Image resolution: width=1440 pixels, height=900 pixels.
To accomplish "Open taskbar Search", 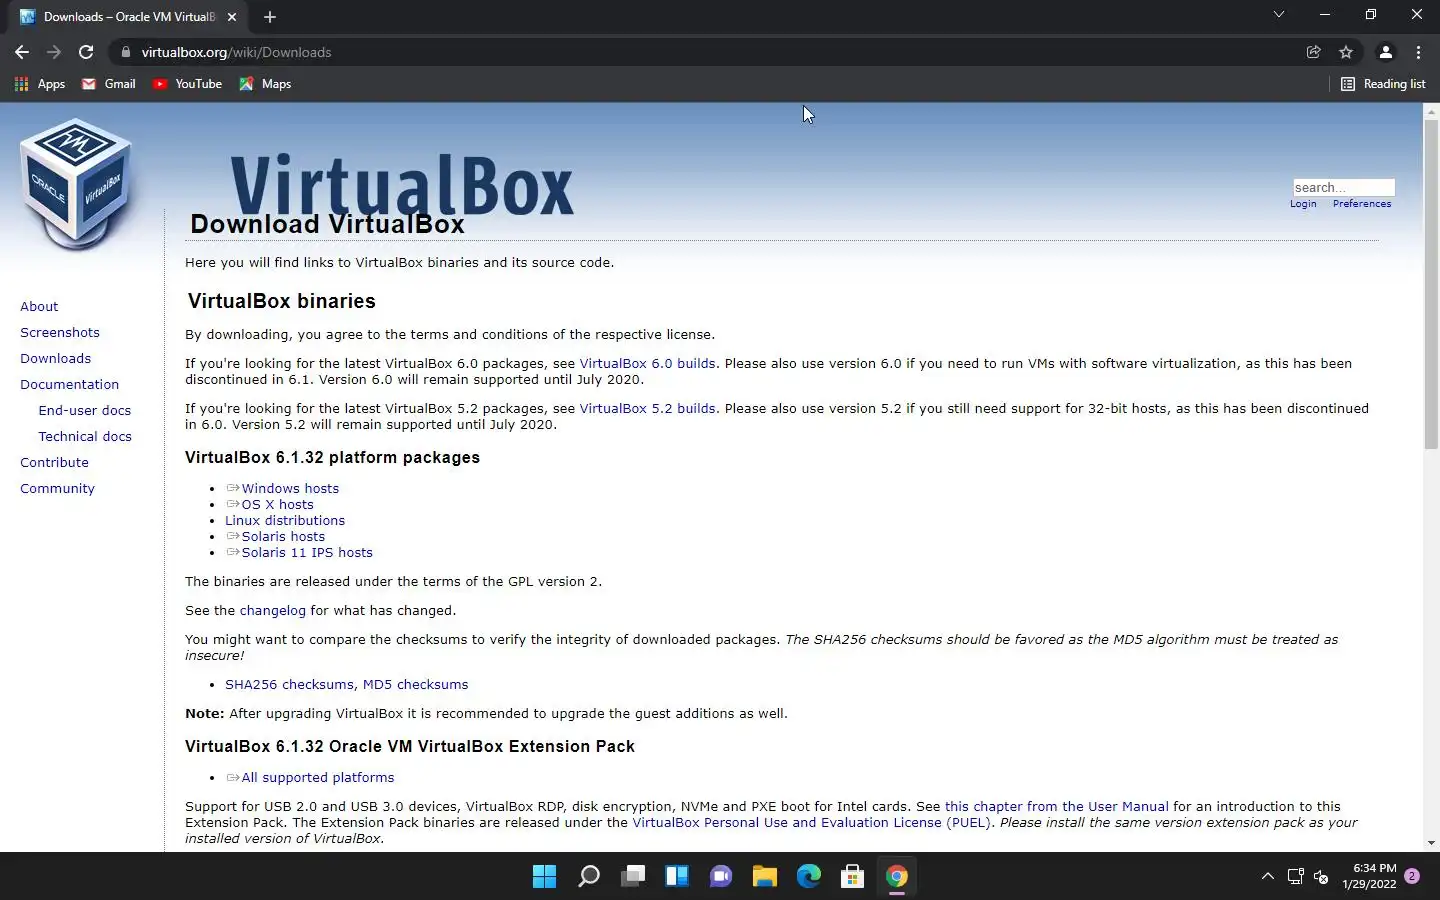I will [589, 877].
